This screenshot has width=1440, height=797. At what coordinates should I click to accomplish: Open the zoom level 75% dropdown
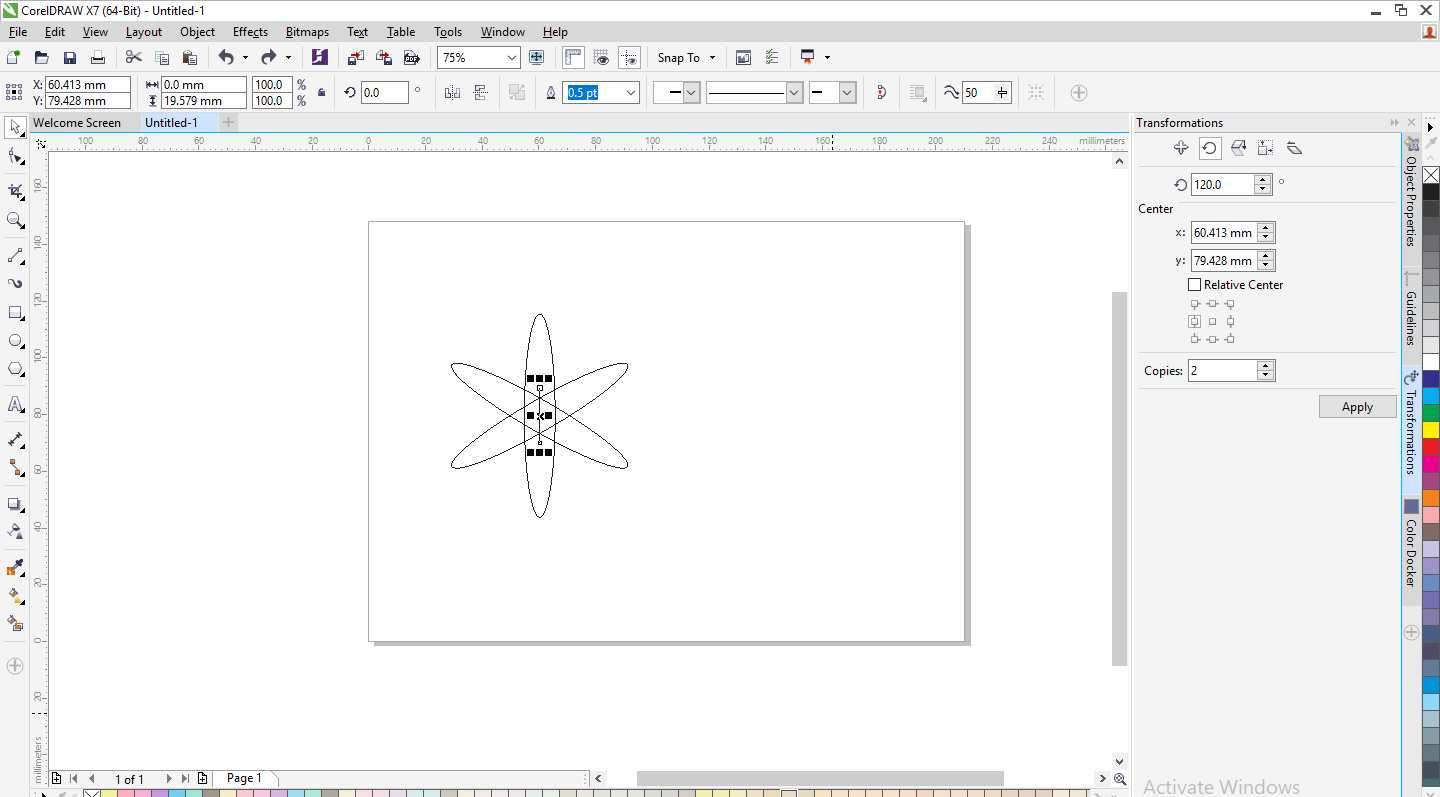[x=512, y=58]
